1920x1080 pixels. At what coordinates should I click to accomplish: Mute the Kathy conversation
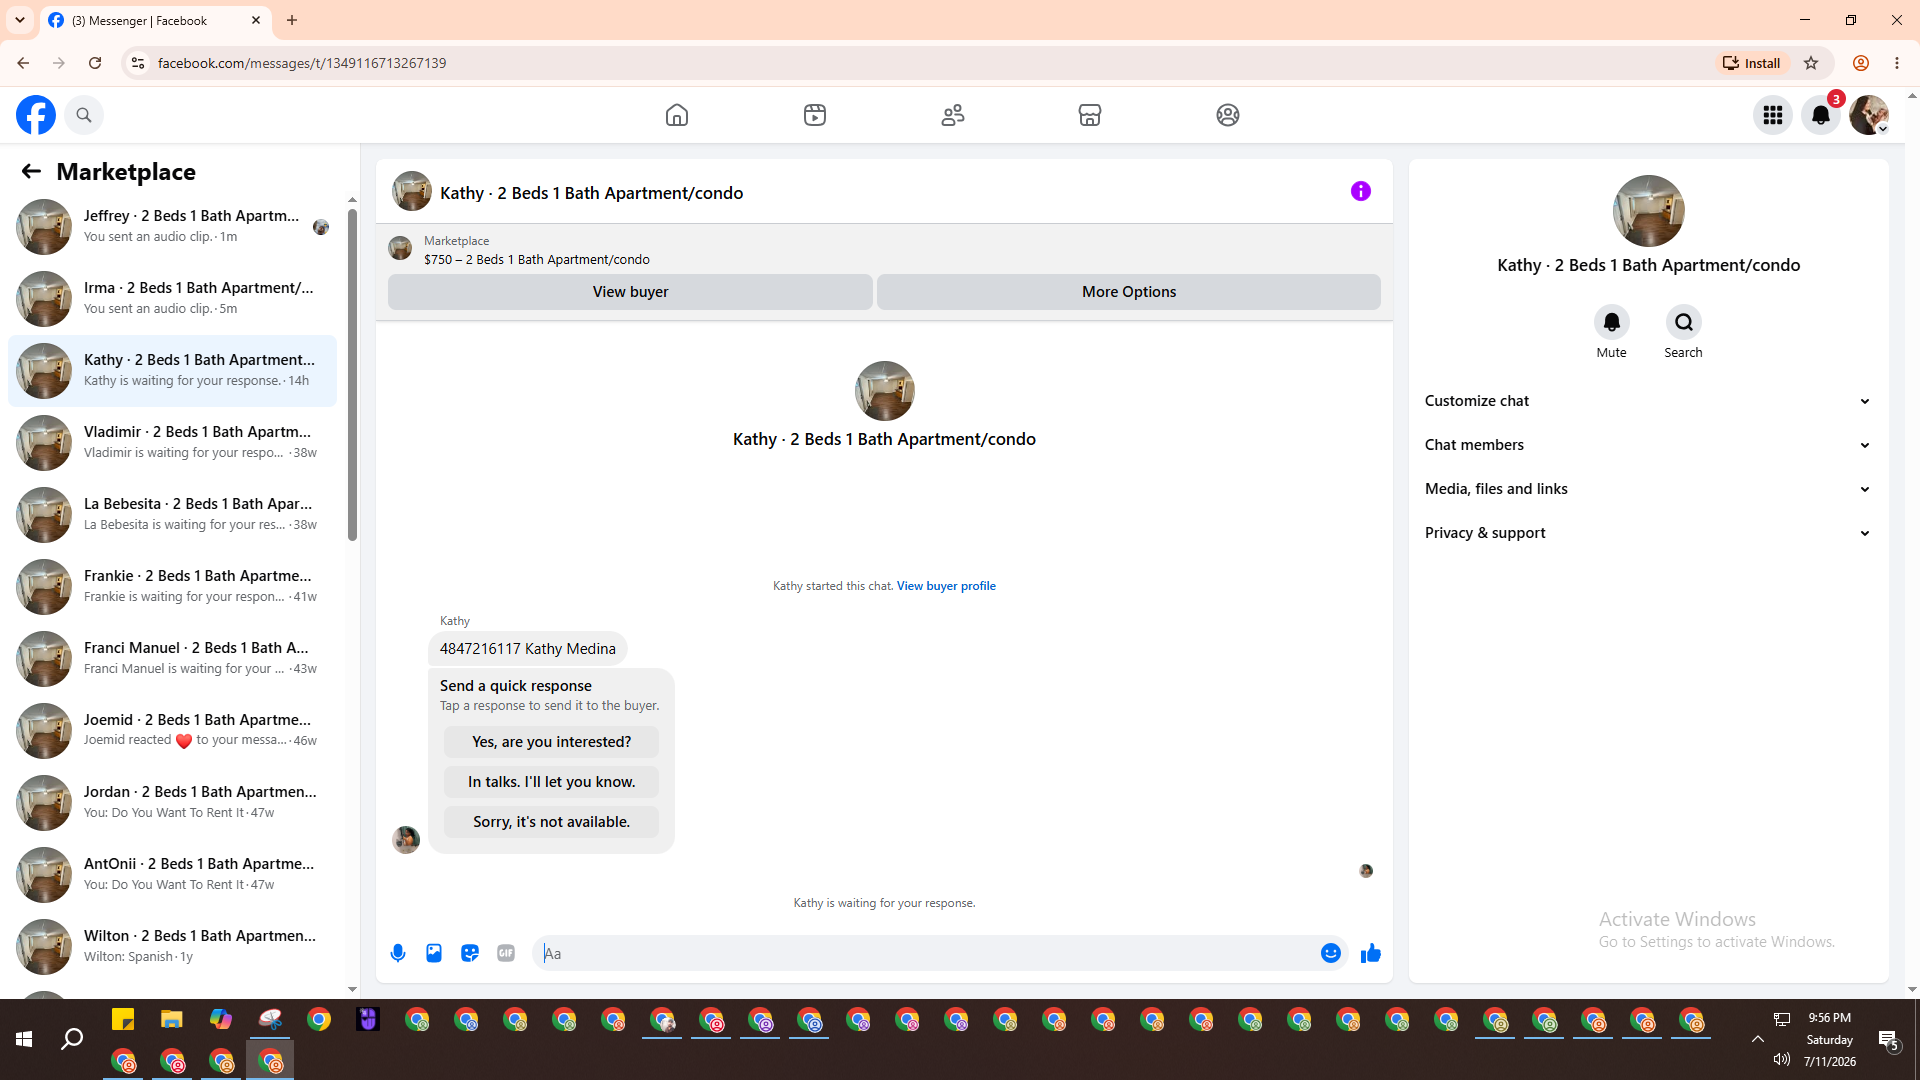[x=1612, y=322]
